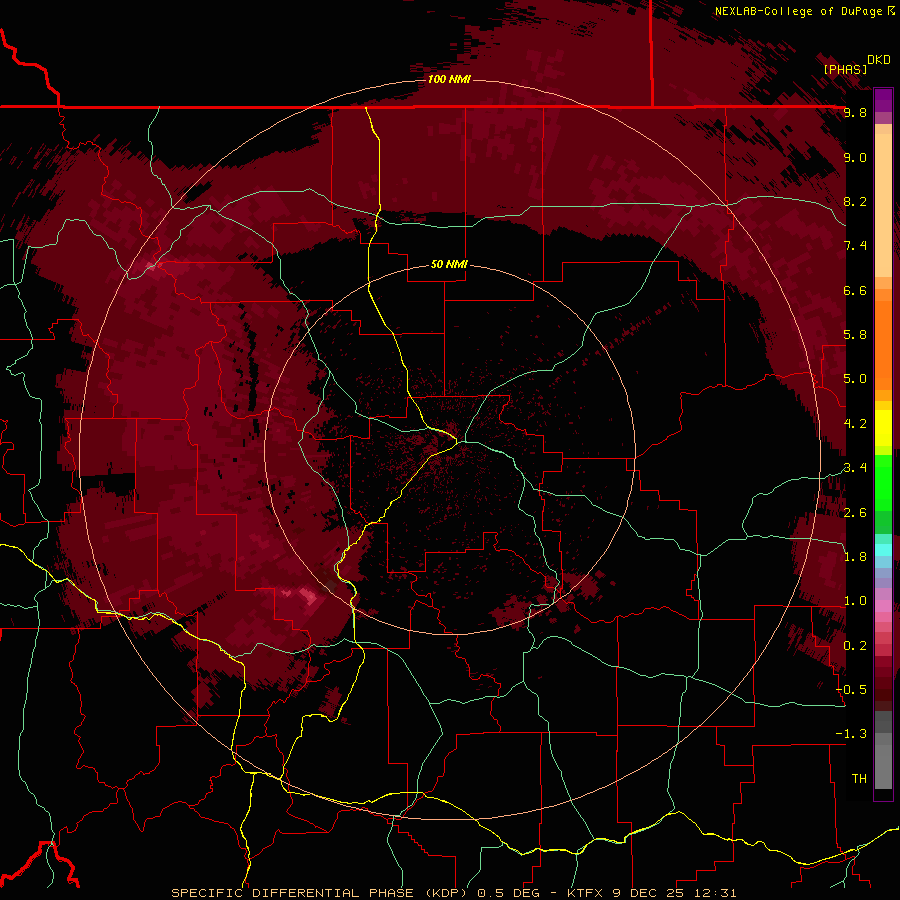Click the KTFX station identifier in the caption
The image size is (900, 900).
(x=584, y=893)
